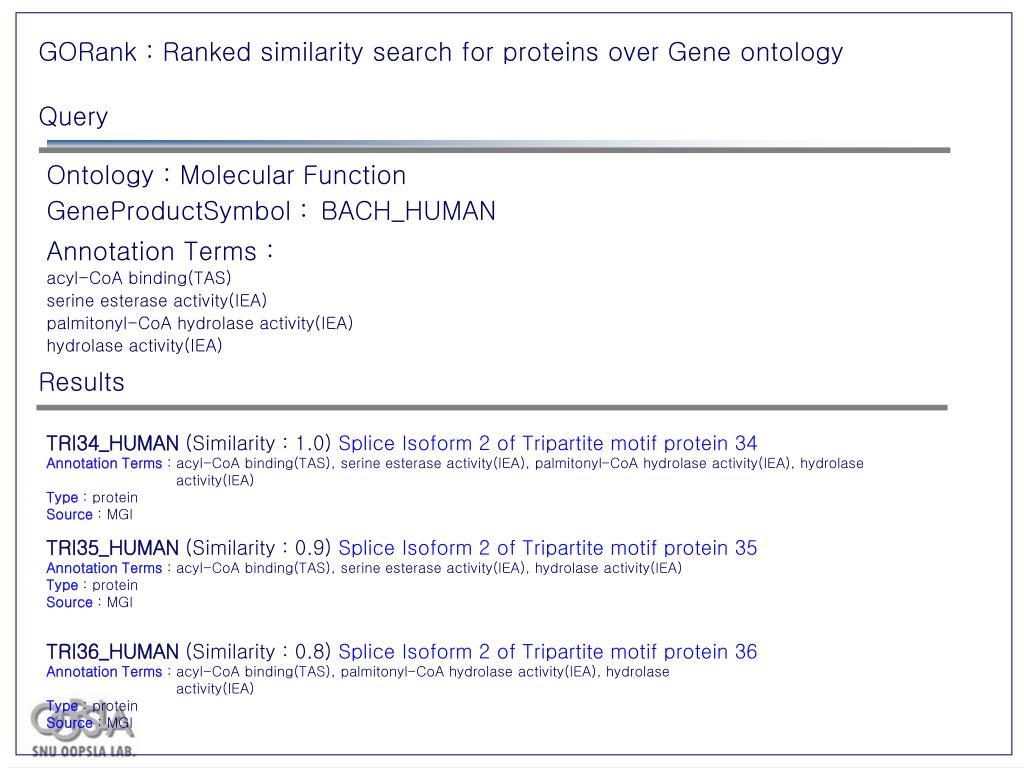Select the BACH_HUMAN gene product symbol

(x=408, y=212)
